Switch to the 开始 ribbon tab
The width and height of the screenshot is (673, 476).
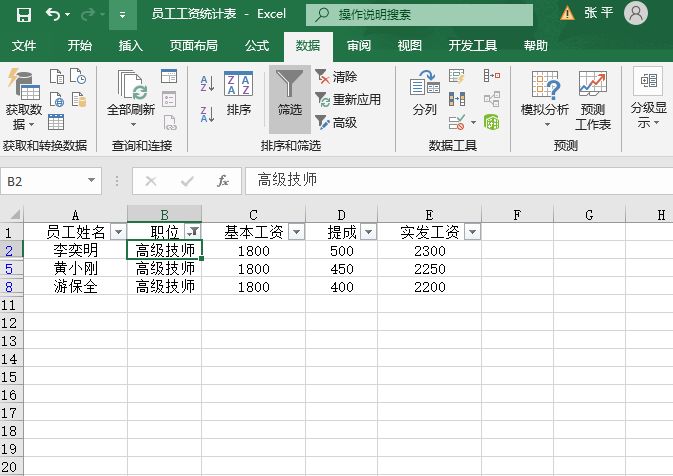pyautogui.click(x=79, y=45)
